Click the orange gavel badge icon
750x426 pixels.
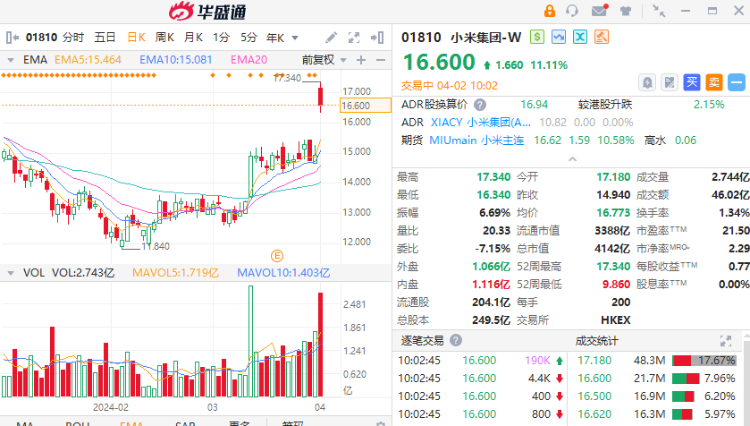pos(602,37)
